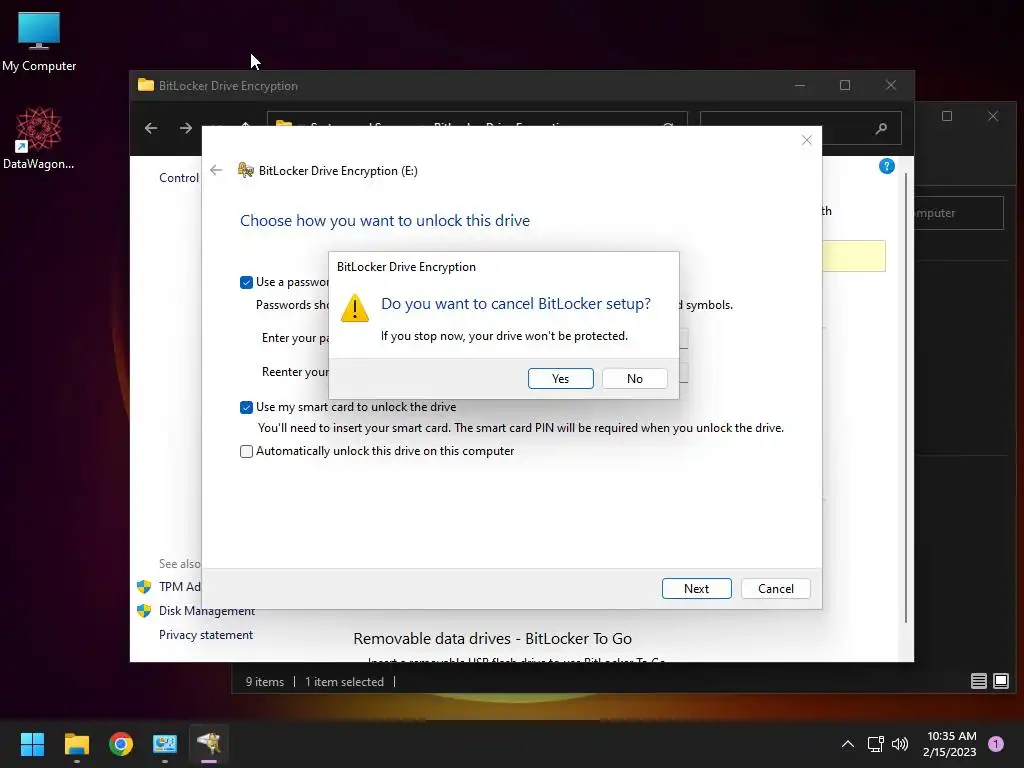Open the notification badge icon
Image resolution: width=1024 pixels, height=768 pixels.
[996, 744]
